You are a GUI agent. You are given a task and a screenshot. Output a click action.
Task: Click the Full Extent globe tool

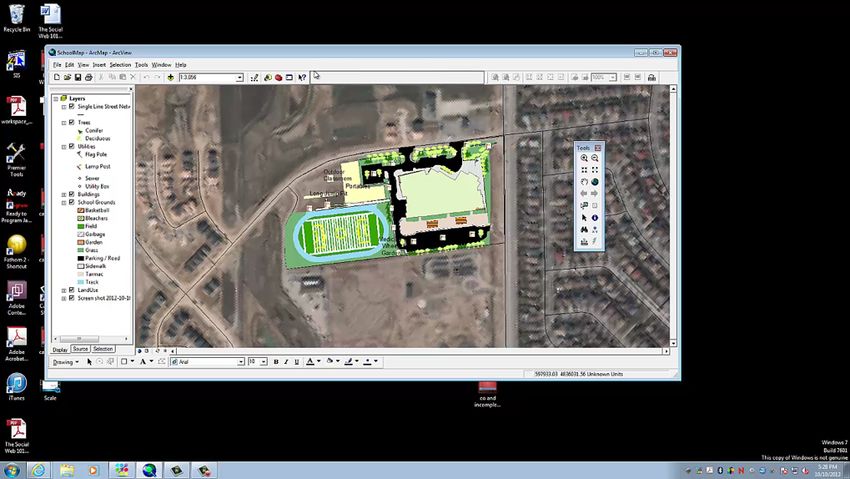[x=595, y=182]
